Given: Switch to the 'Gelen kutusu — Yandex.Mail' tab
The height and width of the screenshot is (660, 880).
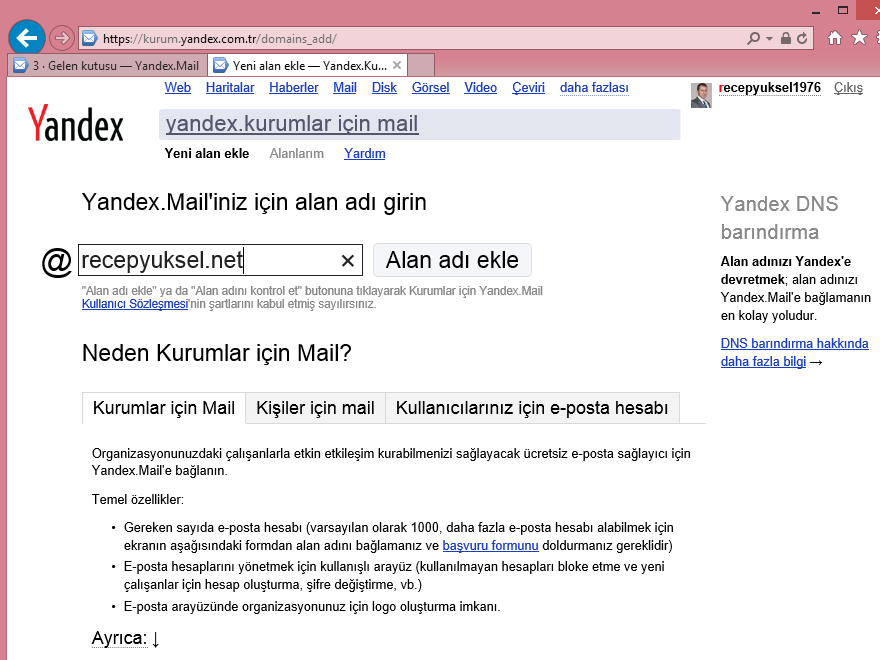Looking at the screenshot, I should 107,65.
